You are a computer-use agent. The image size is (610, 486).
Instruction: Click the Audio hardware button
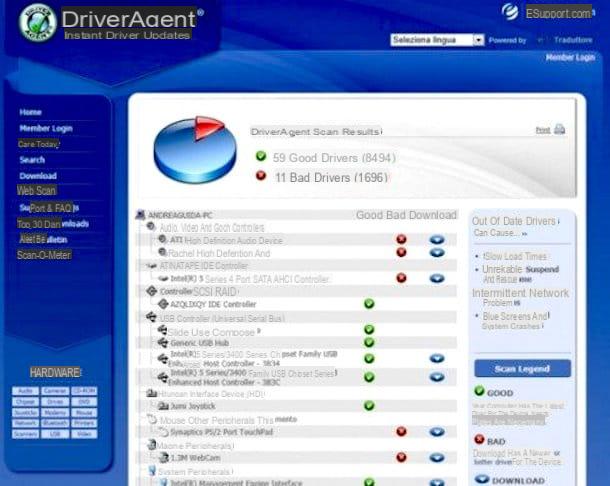[x=26, y=391]
